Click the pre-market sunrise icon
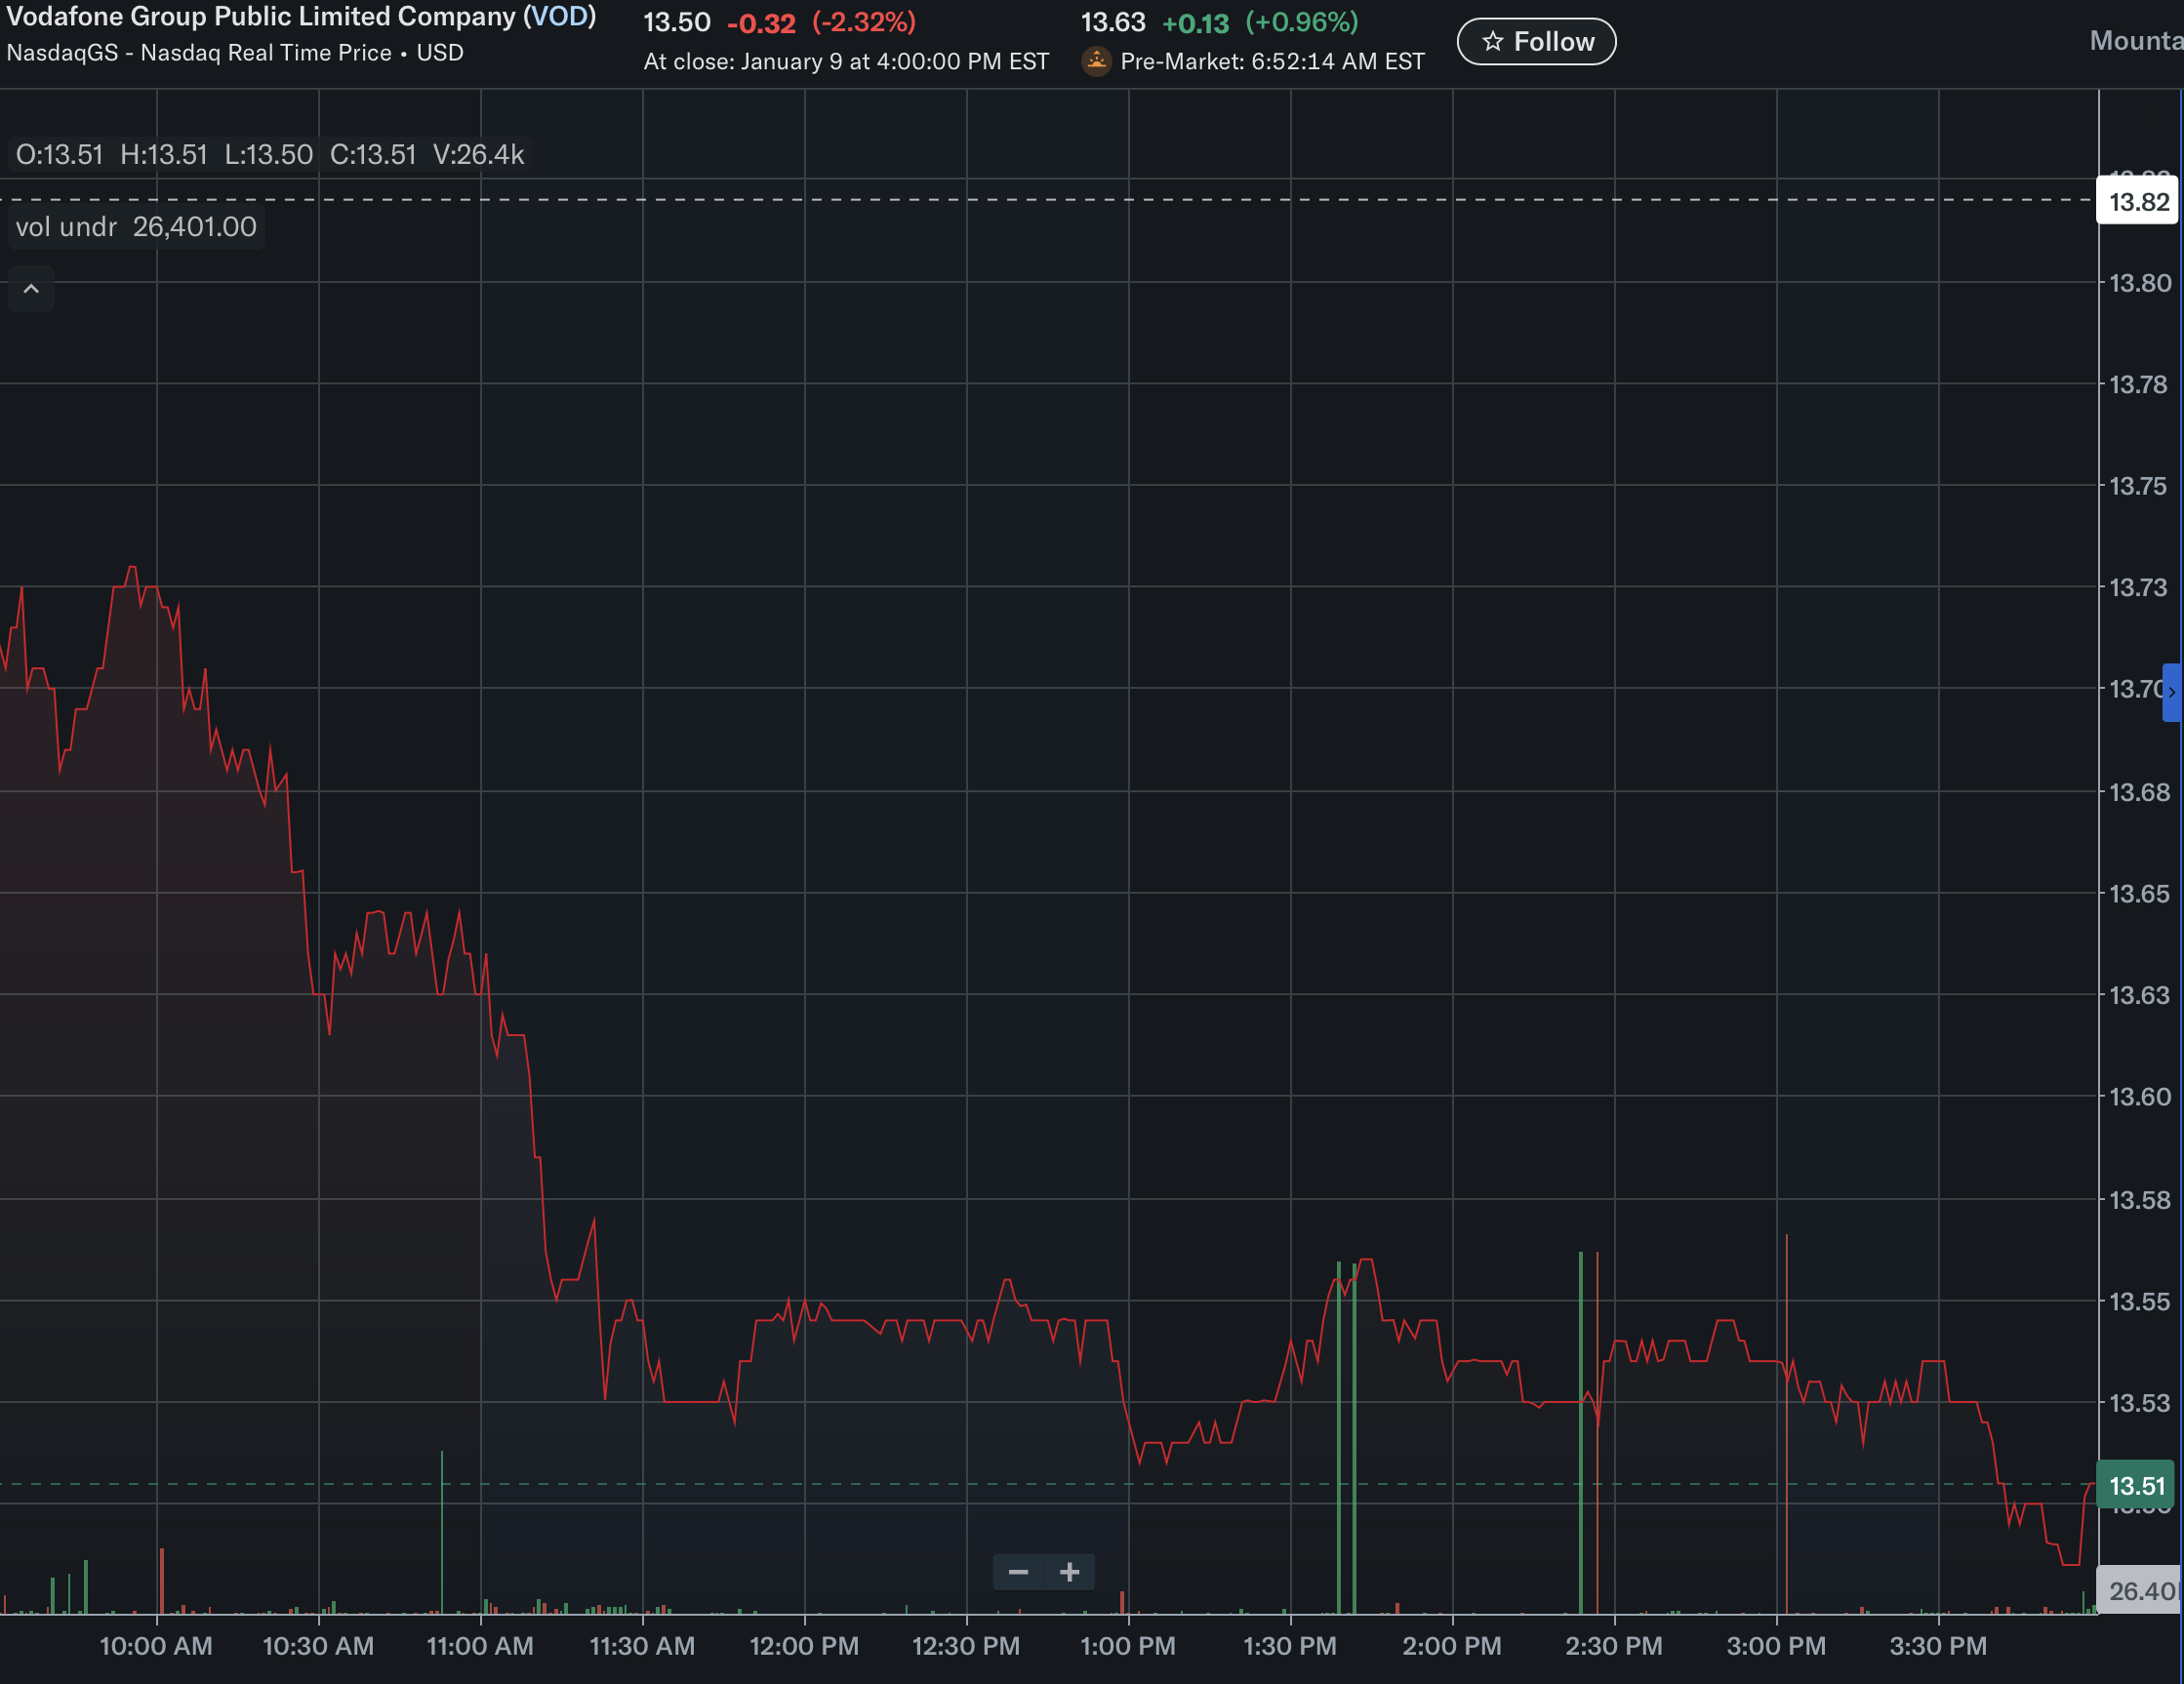 pos(1097,62)
